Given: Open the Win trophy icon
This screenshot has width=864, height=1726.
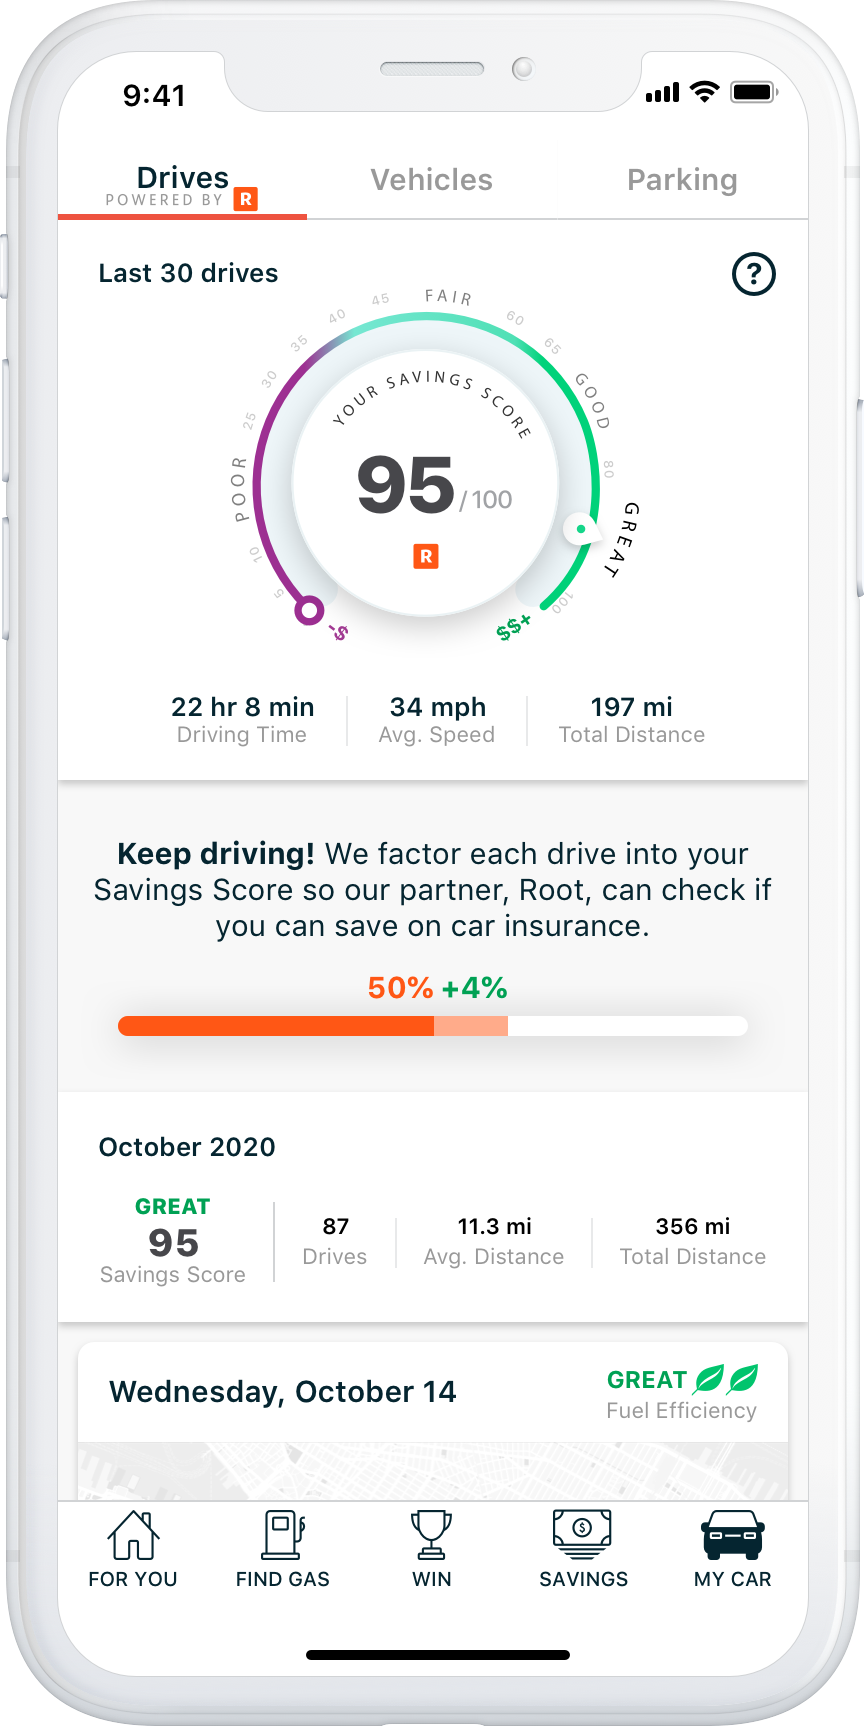Looking at the screenshot, I should pyautogui.click(x=432, y=1535).
